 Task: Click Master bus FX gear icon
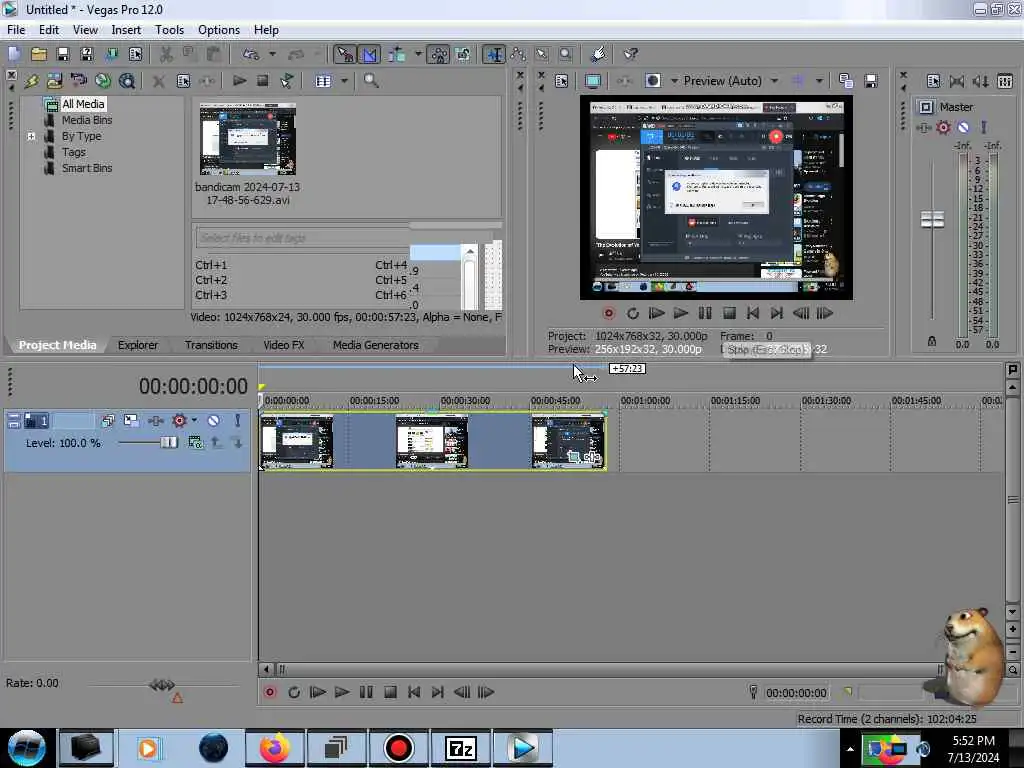(943, 127)
